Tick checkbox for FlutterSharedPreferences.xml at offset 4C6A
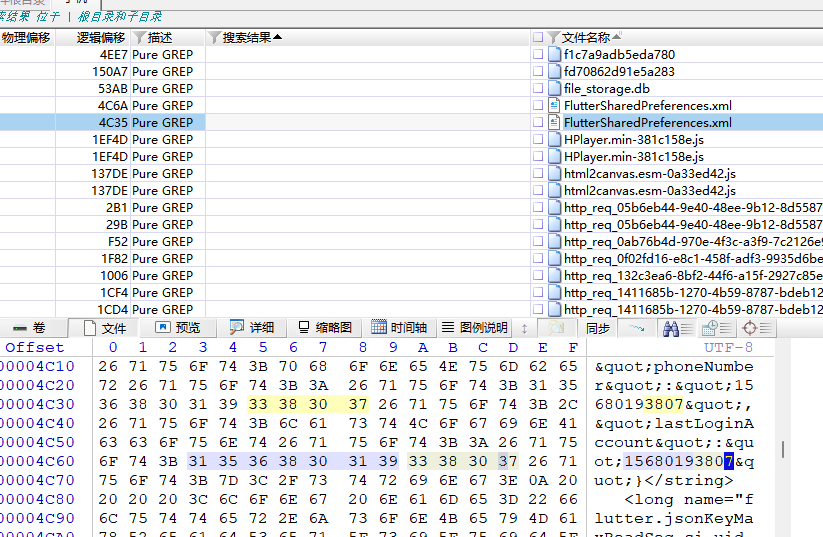Image resolution: width=823 pixels, height=537 pixels. coord(538,105)
